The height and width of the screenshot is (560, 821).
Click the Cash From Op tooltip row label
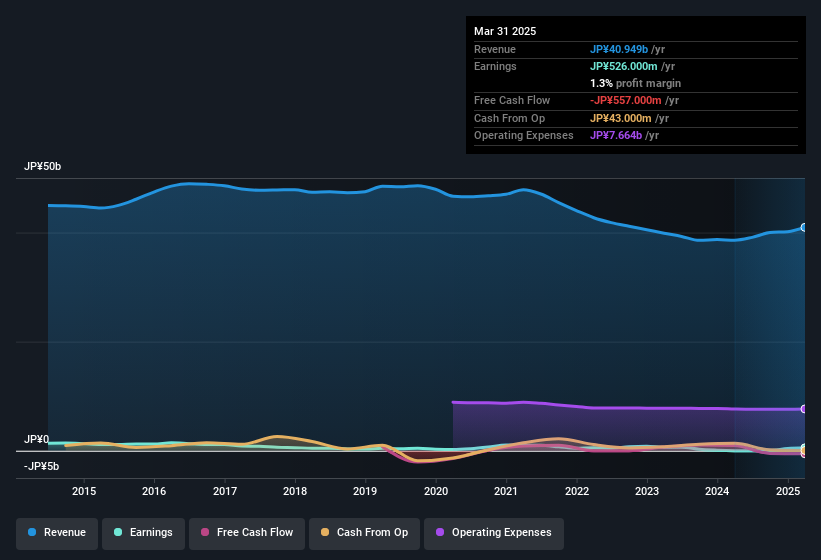point(509,118)
